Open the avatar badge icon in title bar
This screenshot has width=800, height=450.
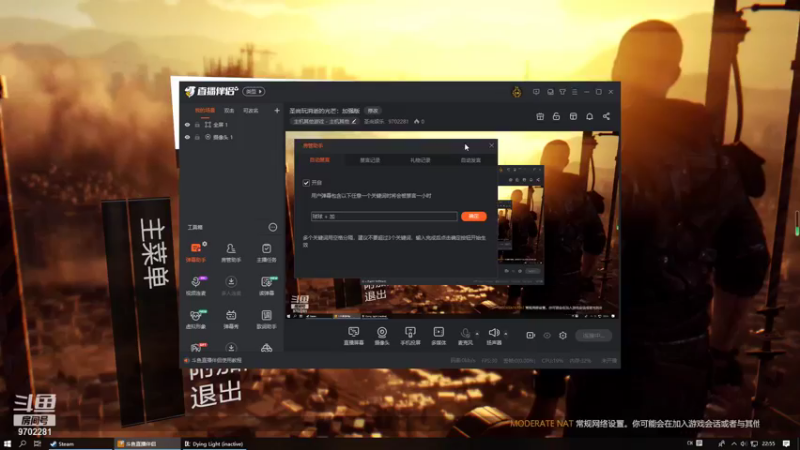tap(517, 92)
